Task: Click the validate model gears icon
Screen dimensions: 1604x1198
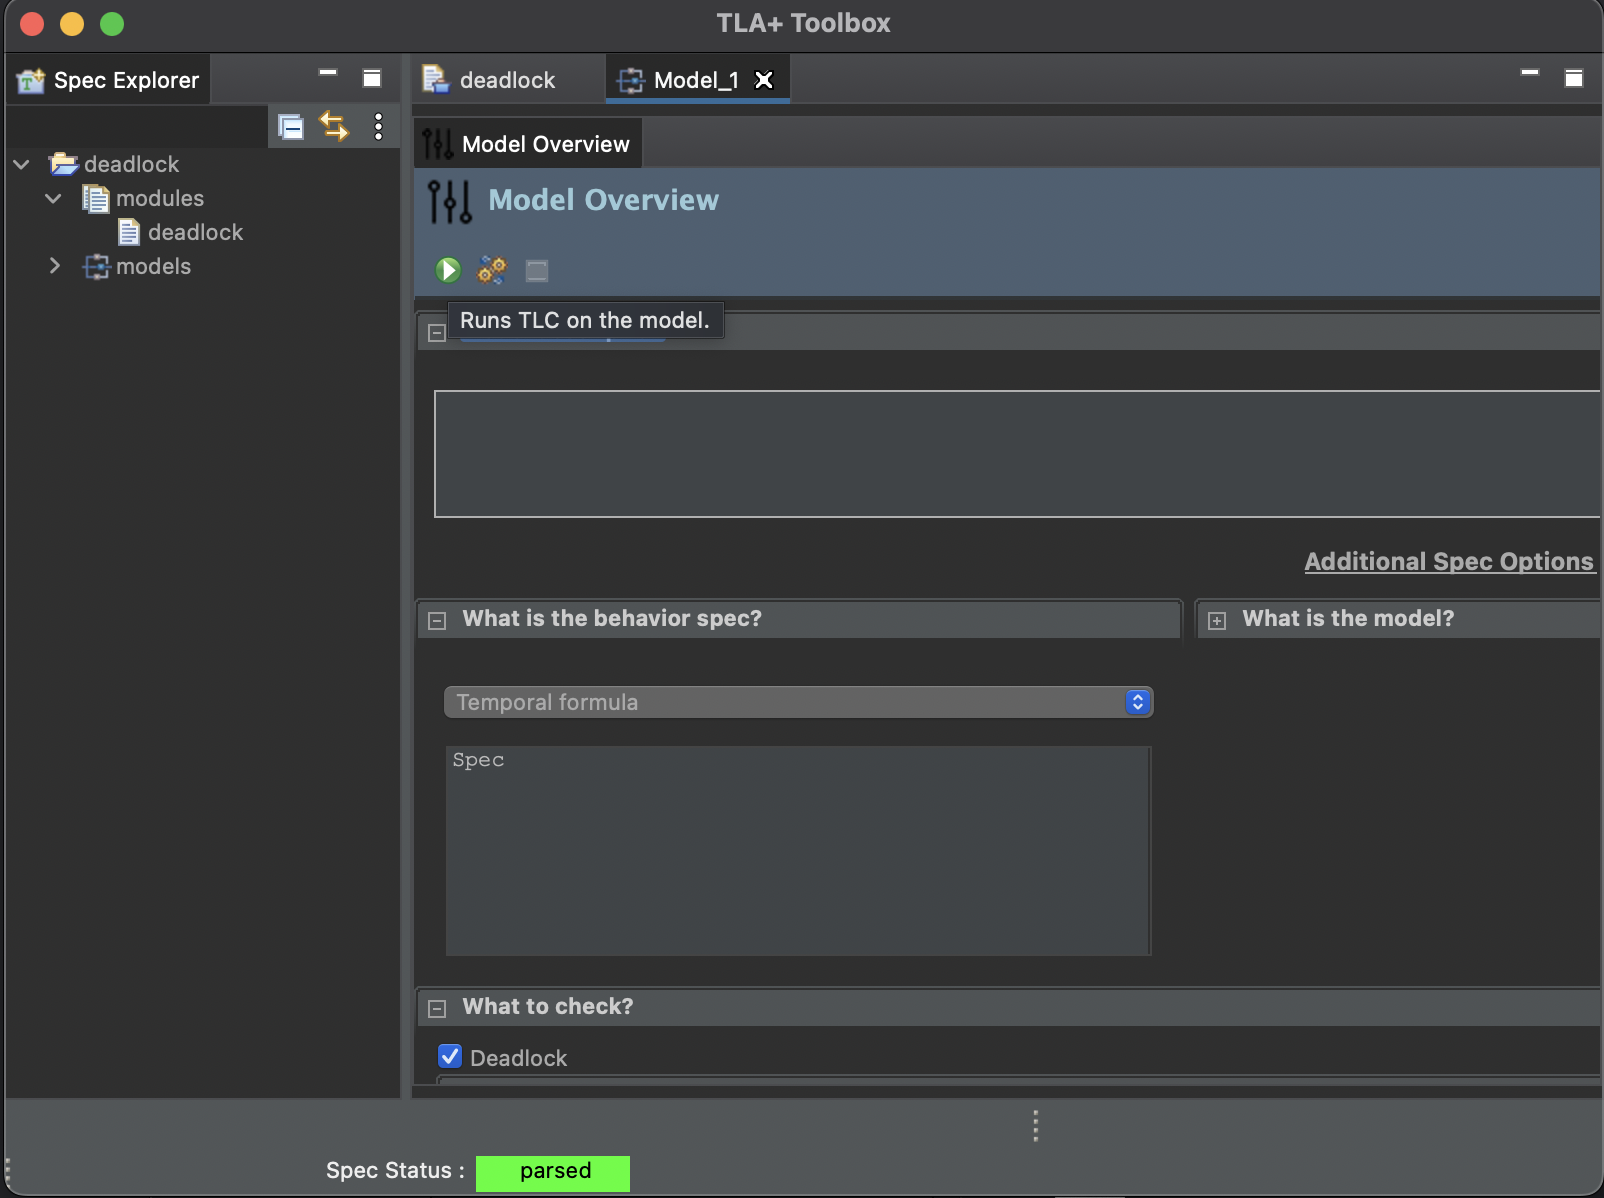Action: tap(492, 270)
